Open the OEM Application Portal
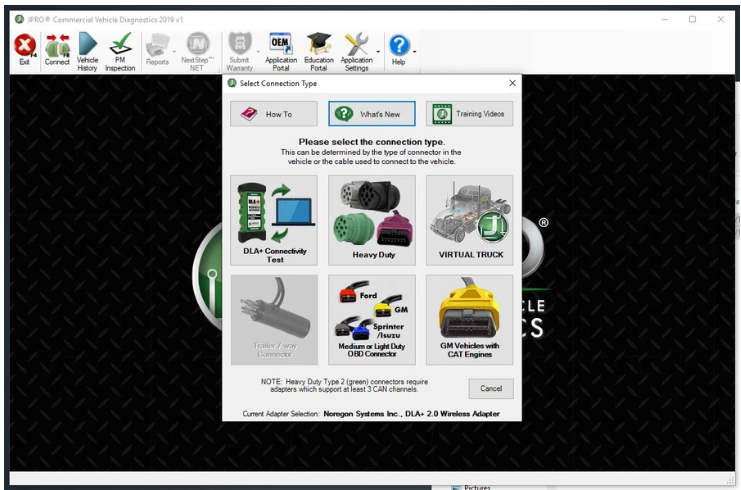The height and width of the screenshot is (490, 741). click(281, 52)
